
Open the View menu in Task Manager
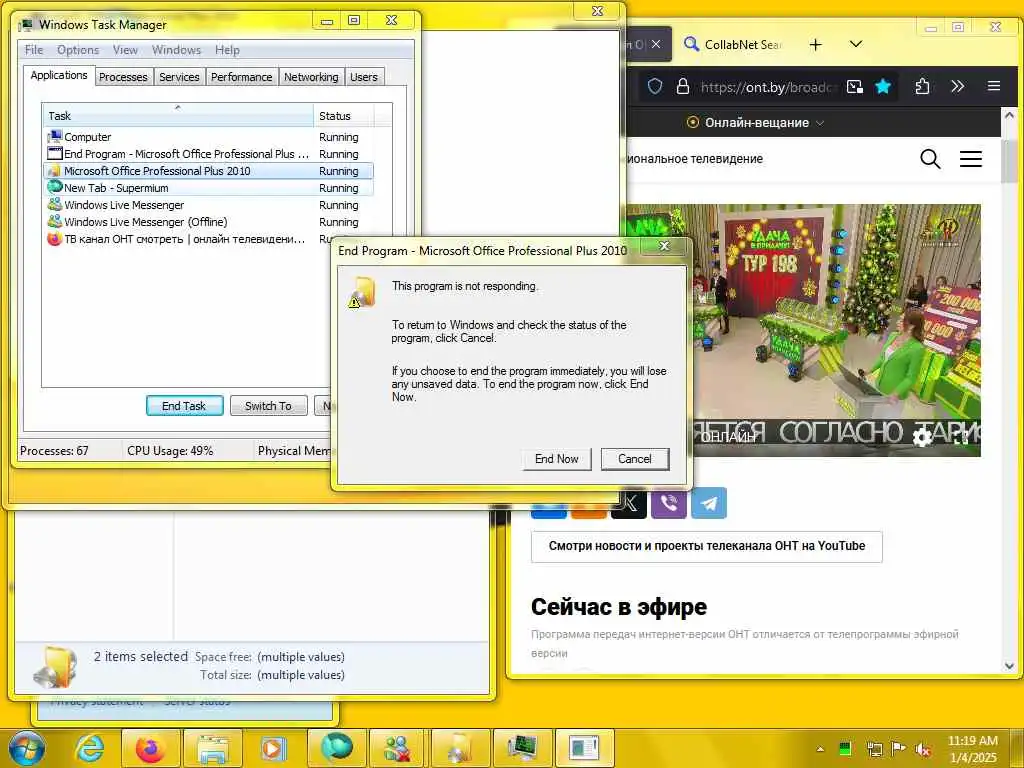125,50
